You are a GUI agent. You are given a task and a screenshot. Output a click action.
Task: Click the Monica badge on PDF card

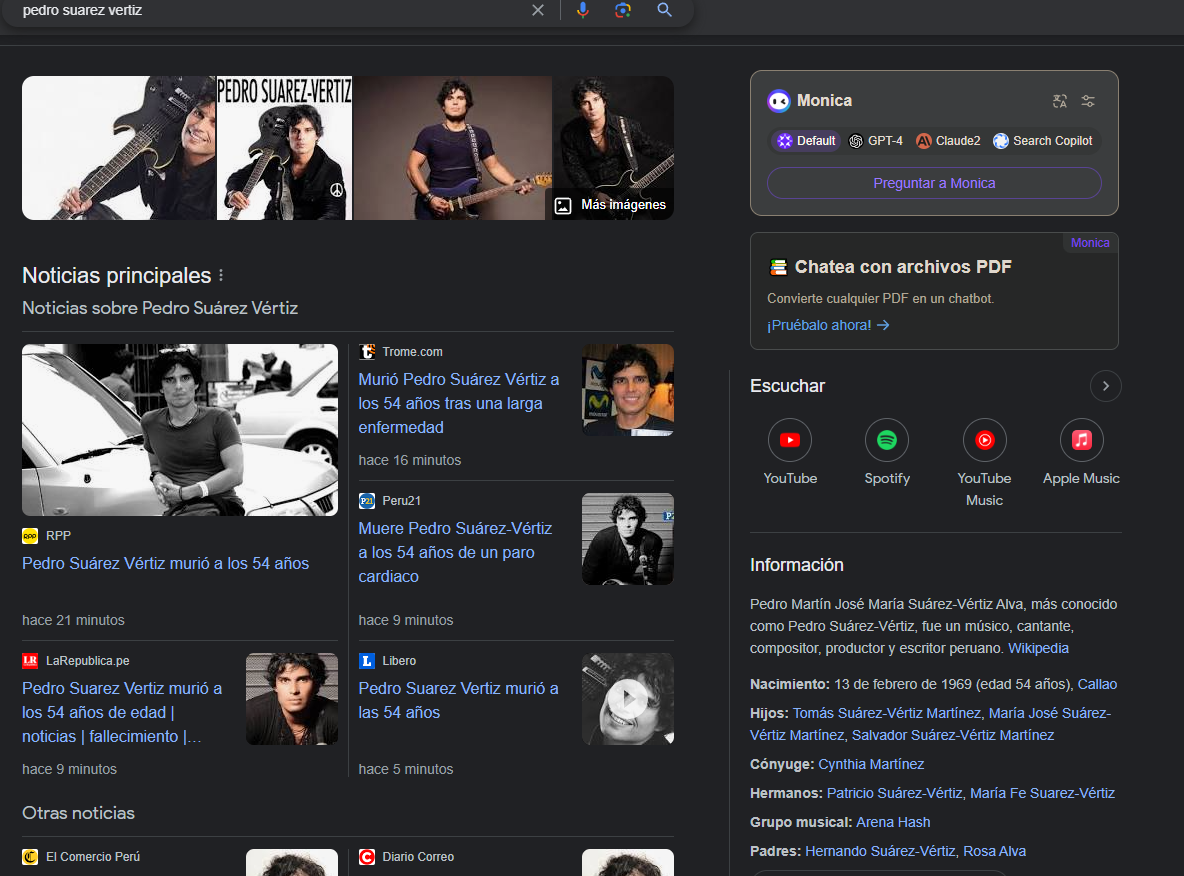(1090, 242)
